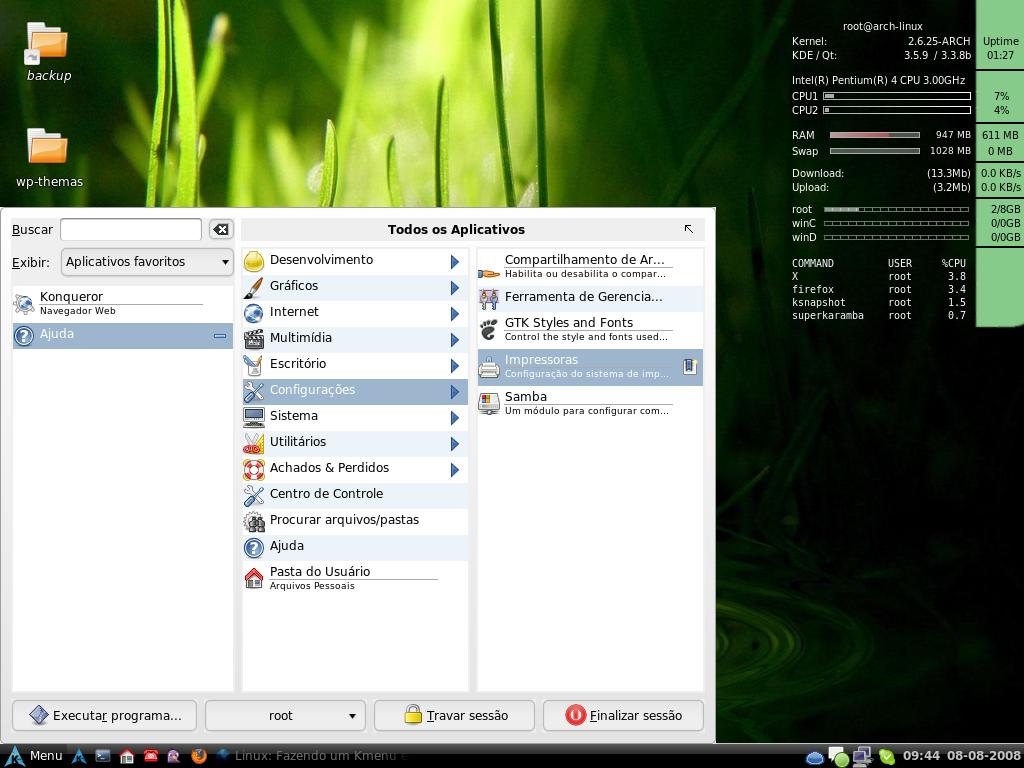Open the wp-themas desktop folder

coord(49,157)
